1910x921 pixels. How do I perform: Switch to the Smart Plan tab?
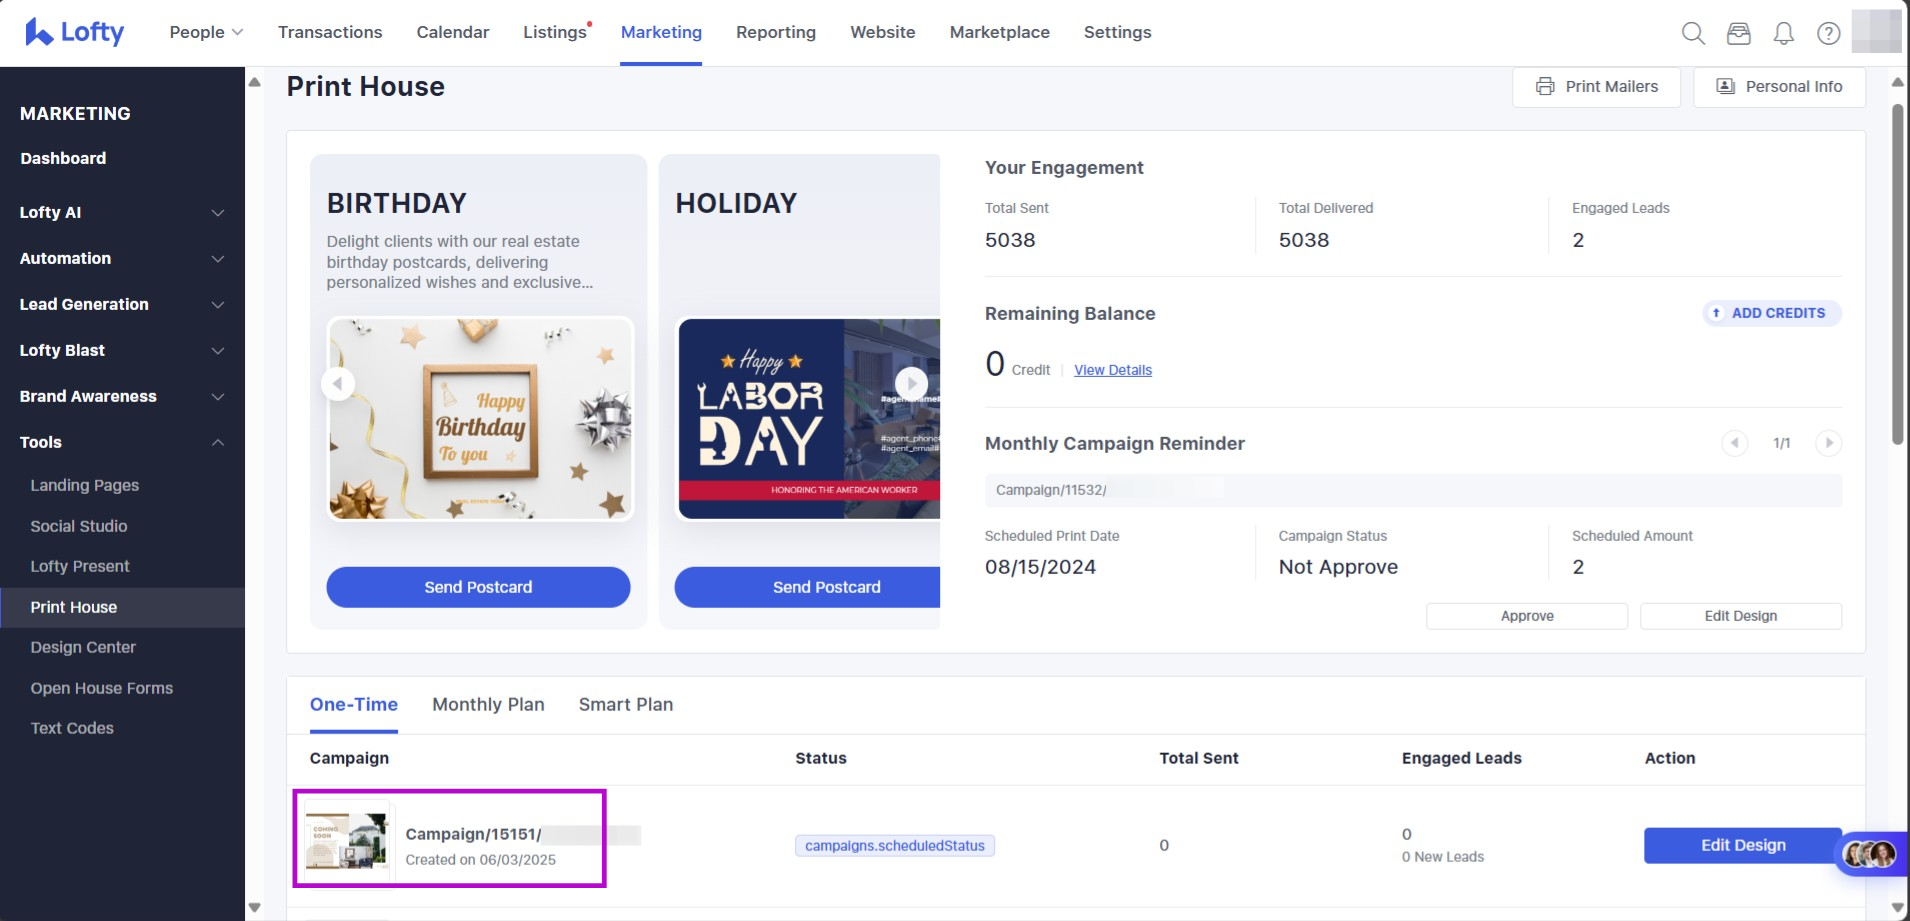click(x=625, y=704)
